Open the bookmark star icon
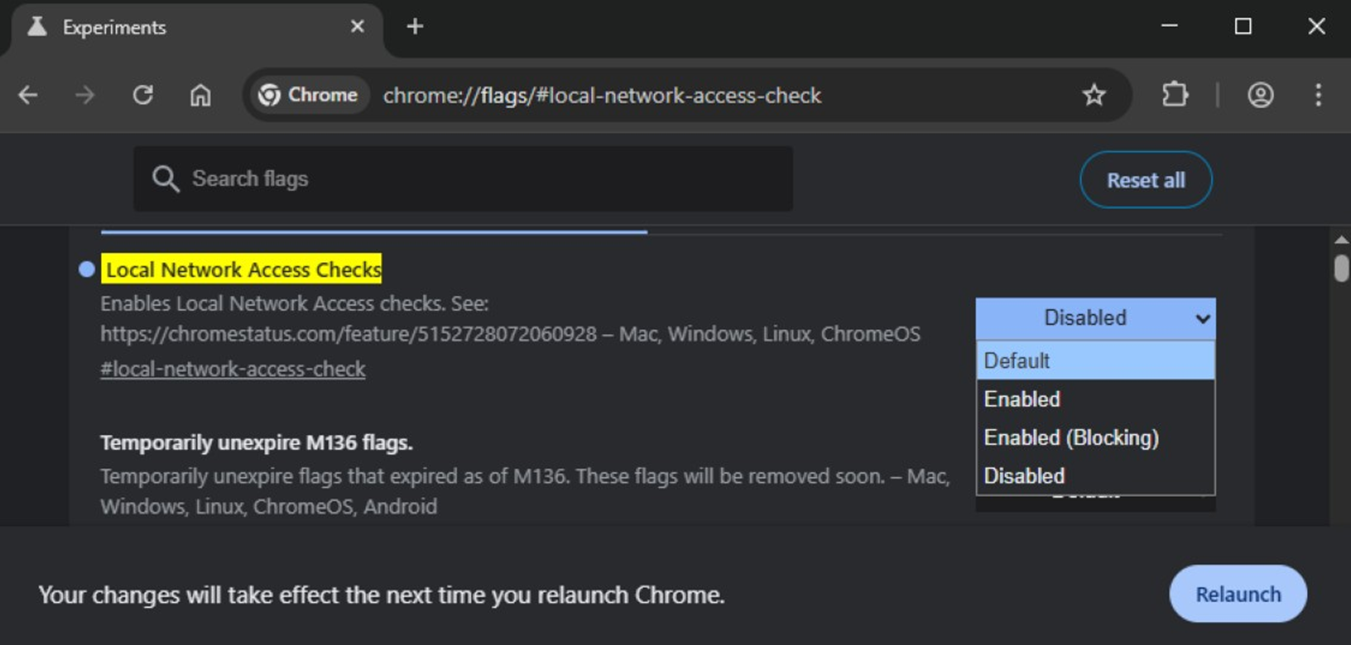 (x=1094, y=95)
